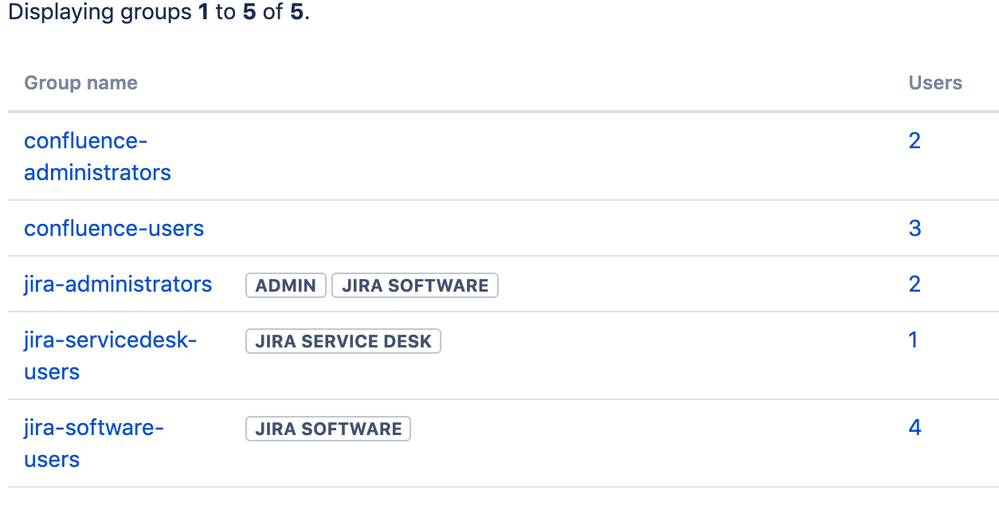View the 2 users in confluence-administrators

pyautogui.click(x=914, y=141)
